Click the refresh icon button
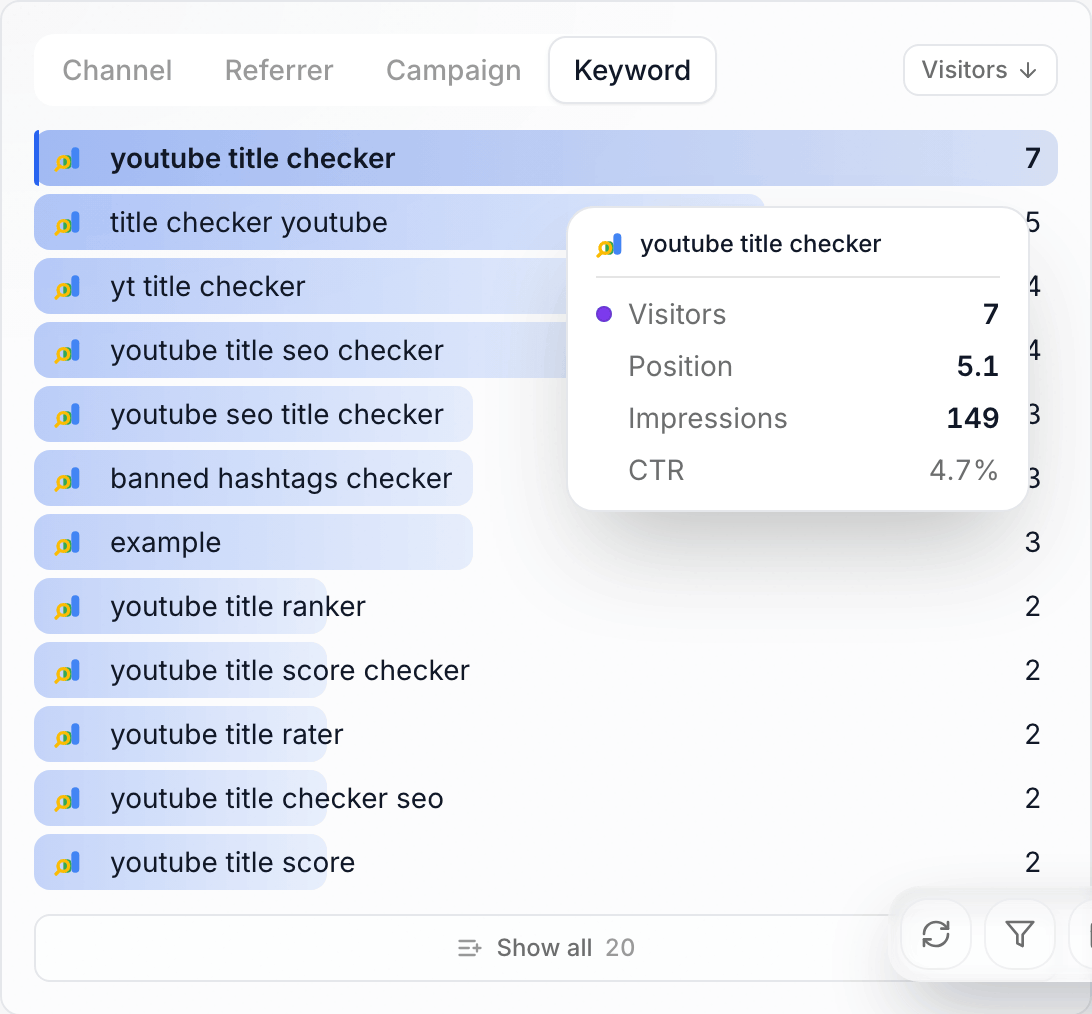Image resolution: width=1092 pixels, height=1014 pixels. pos(936,934)
